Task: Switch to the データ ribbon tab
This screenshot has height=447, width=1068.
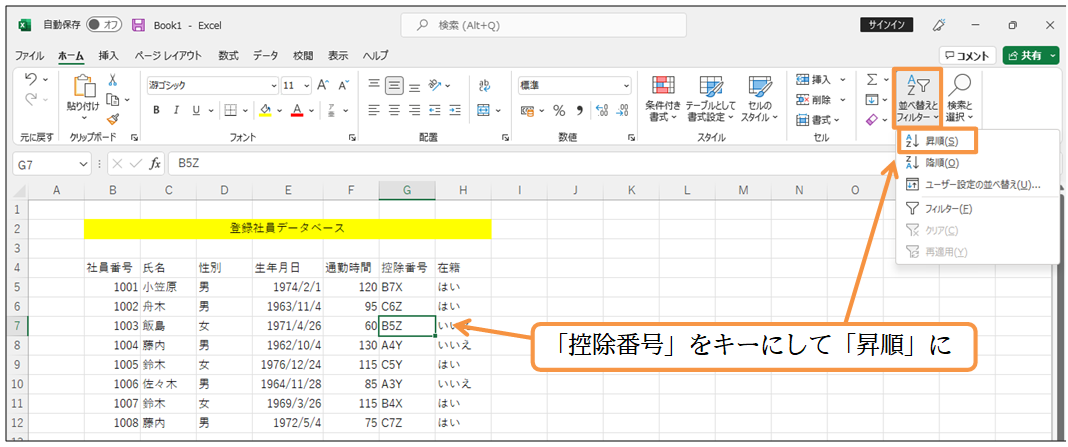Action: tap(265, 55)
